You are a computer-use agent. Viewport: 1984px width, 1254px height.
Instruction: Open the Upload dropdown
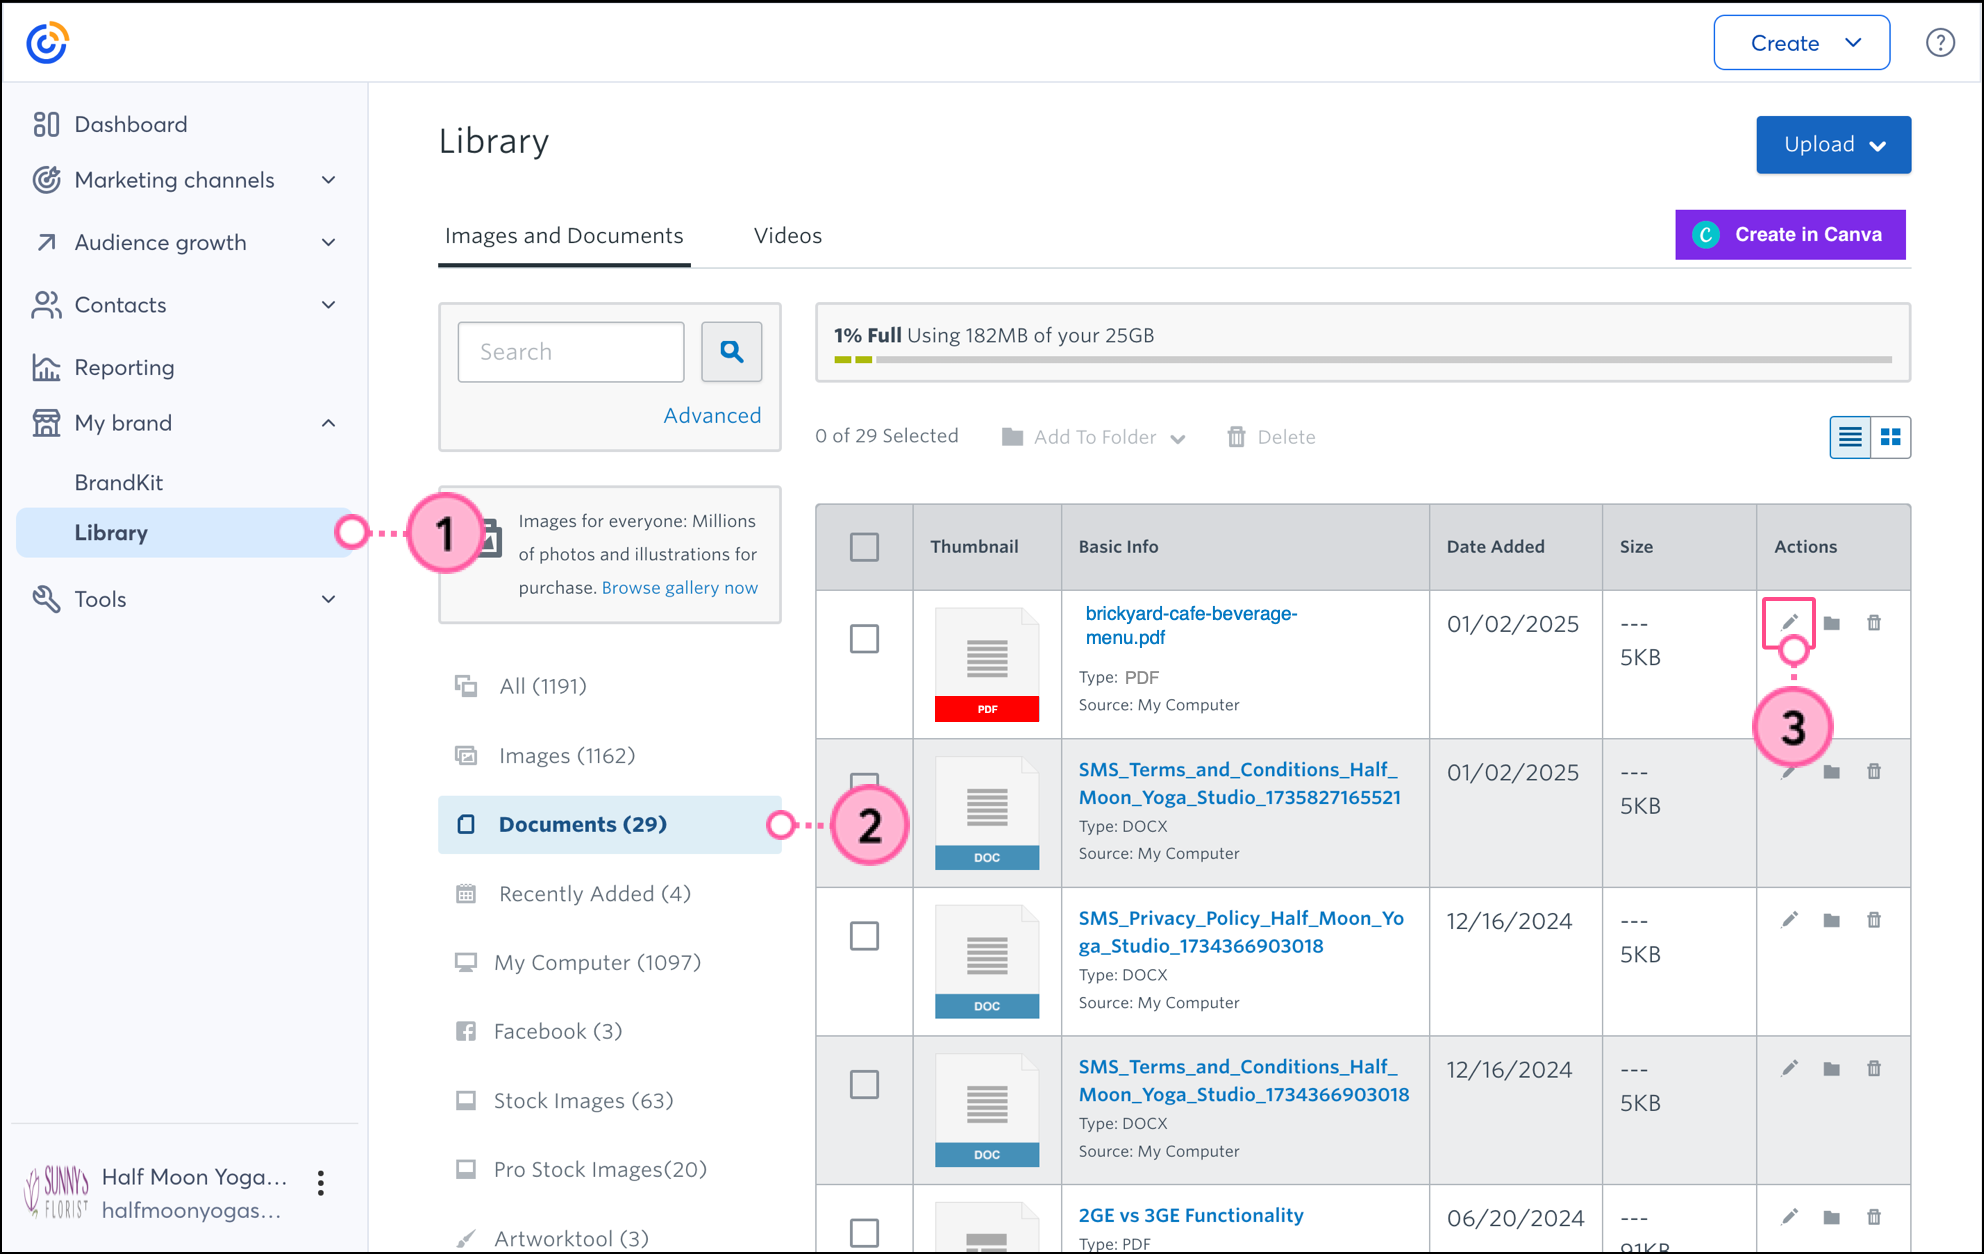[1833, 144]
